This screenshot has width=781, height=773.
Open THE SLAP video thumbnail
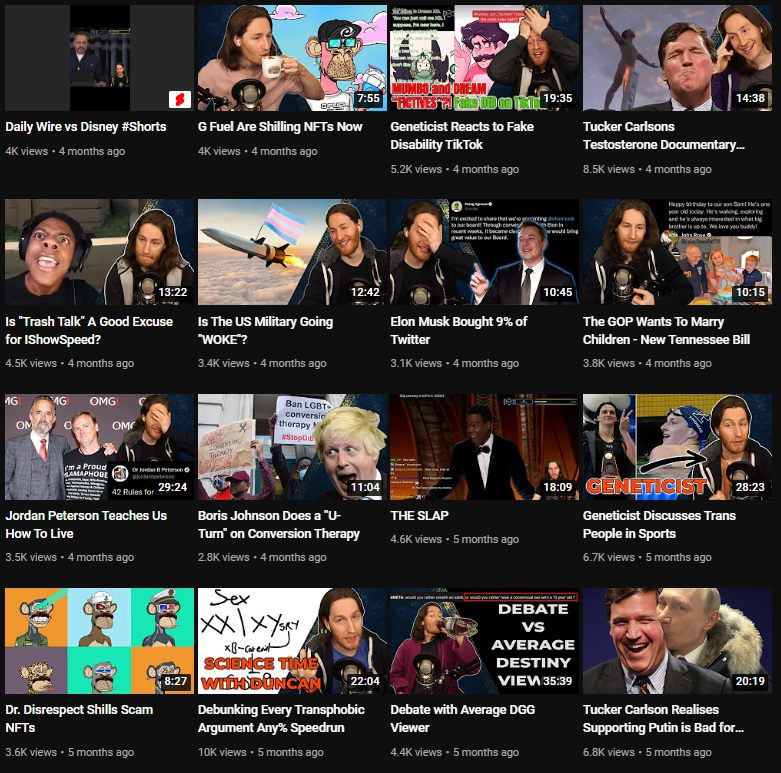(x=485, y=447)
